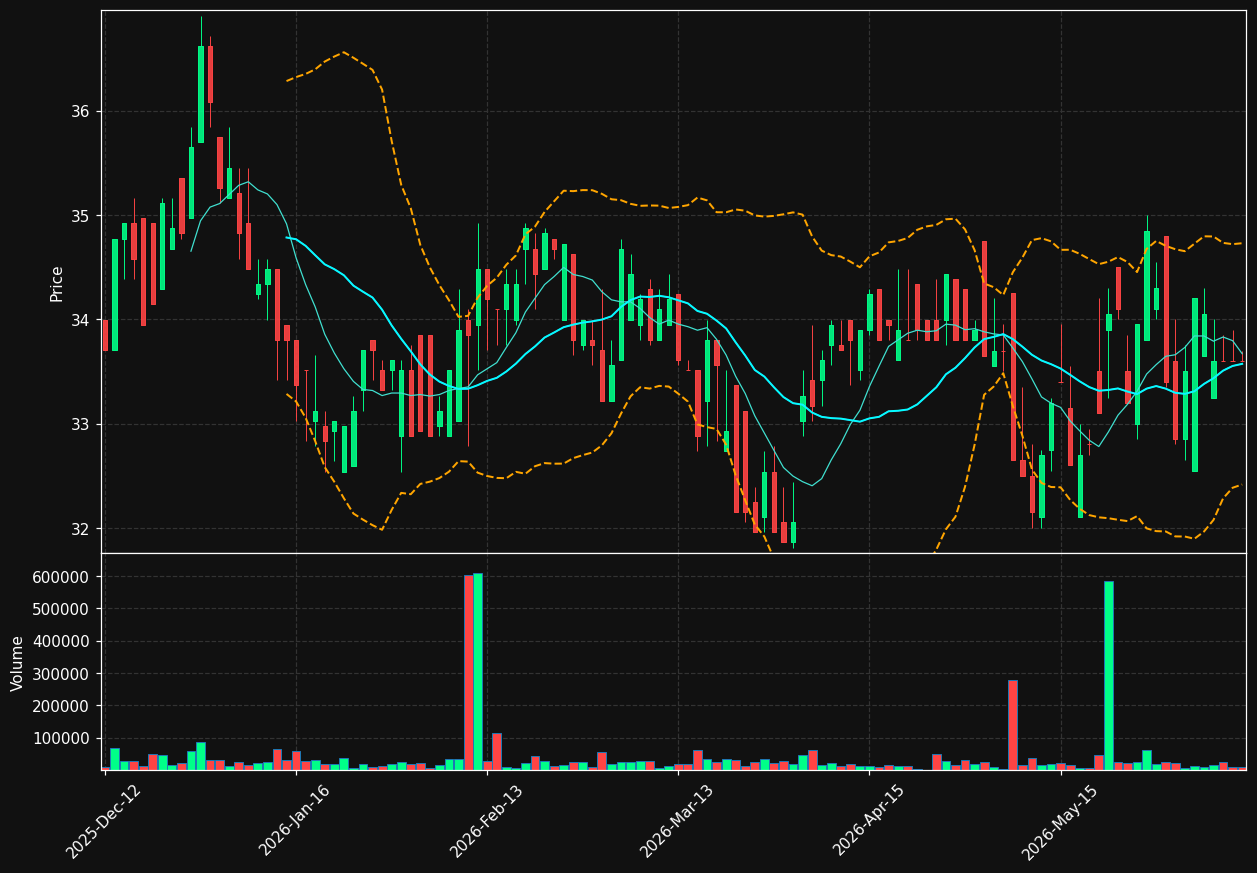Select the 34 price axis label
1257x873 pixels.
click(78, 320)
